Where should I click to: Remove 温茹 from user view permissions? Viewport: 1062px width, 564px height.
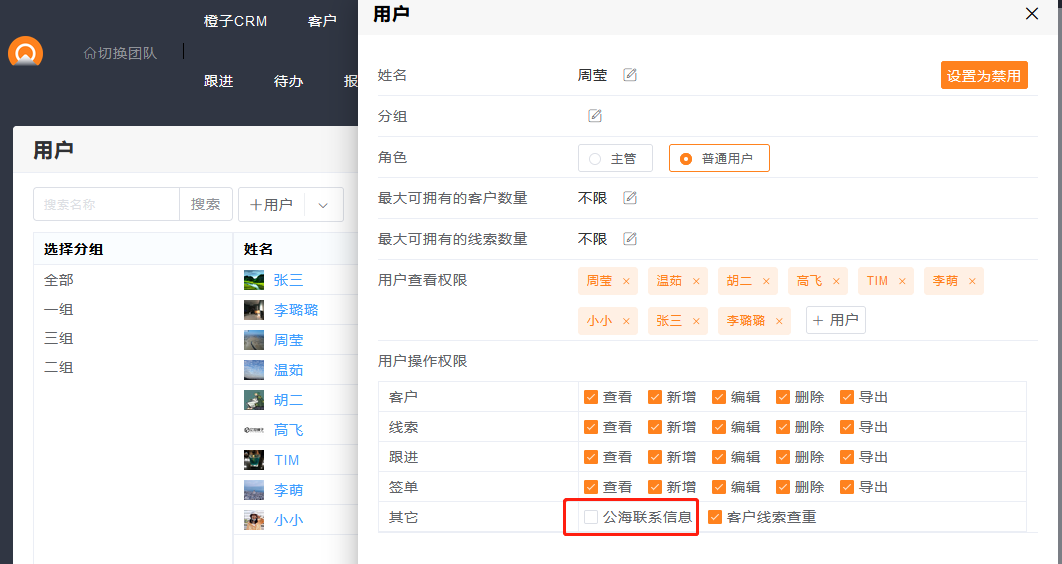tap(696, 281)
